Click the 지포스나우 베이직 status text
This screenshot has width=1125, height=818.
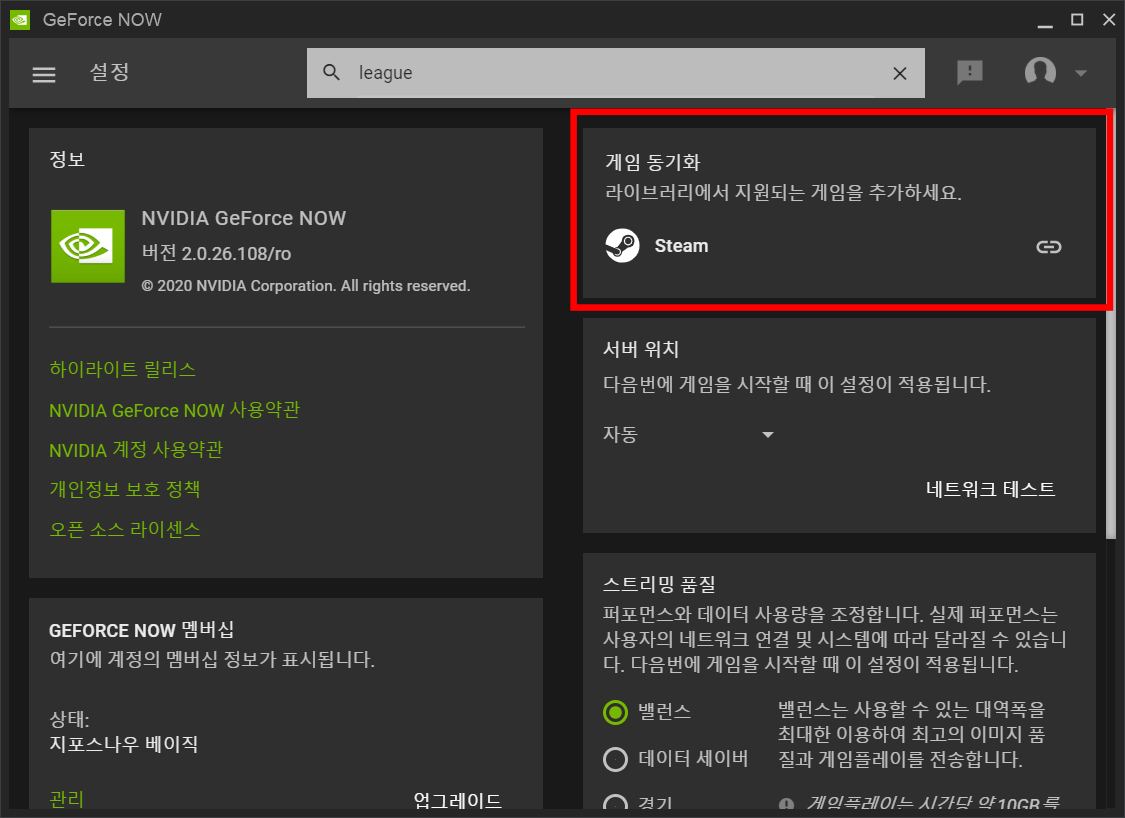pyautogui.click(x=123, y=744)
